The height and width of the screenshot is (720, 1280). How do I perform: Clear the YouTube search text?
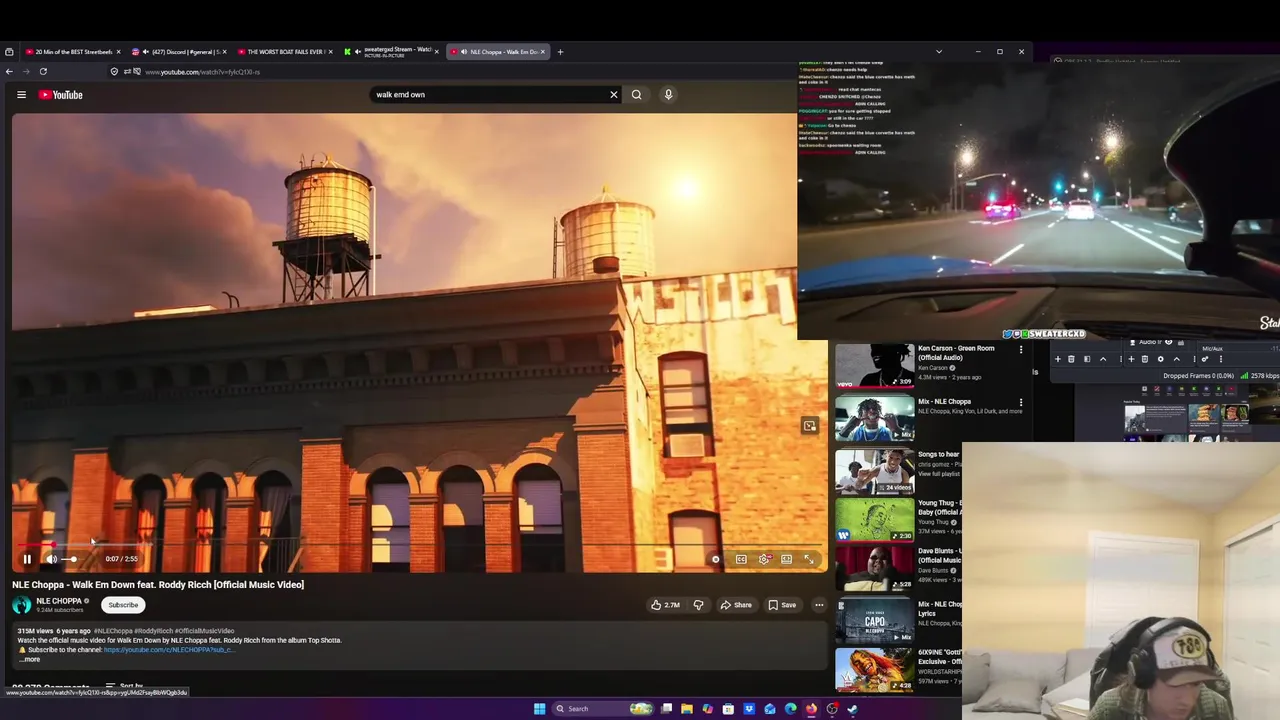tap(614, 95)
